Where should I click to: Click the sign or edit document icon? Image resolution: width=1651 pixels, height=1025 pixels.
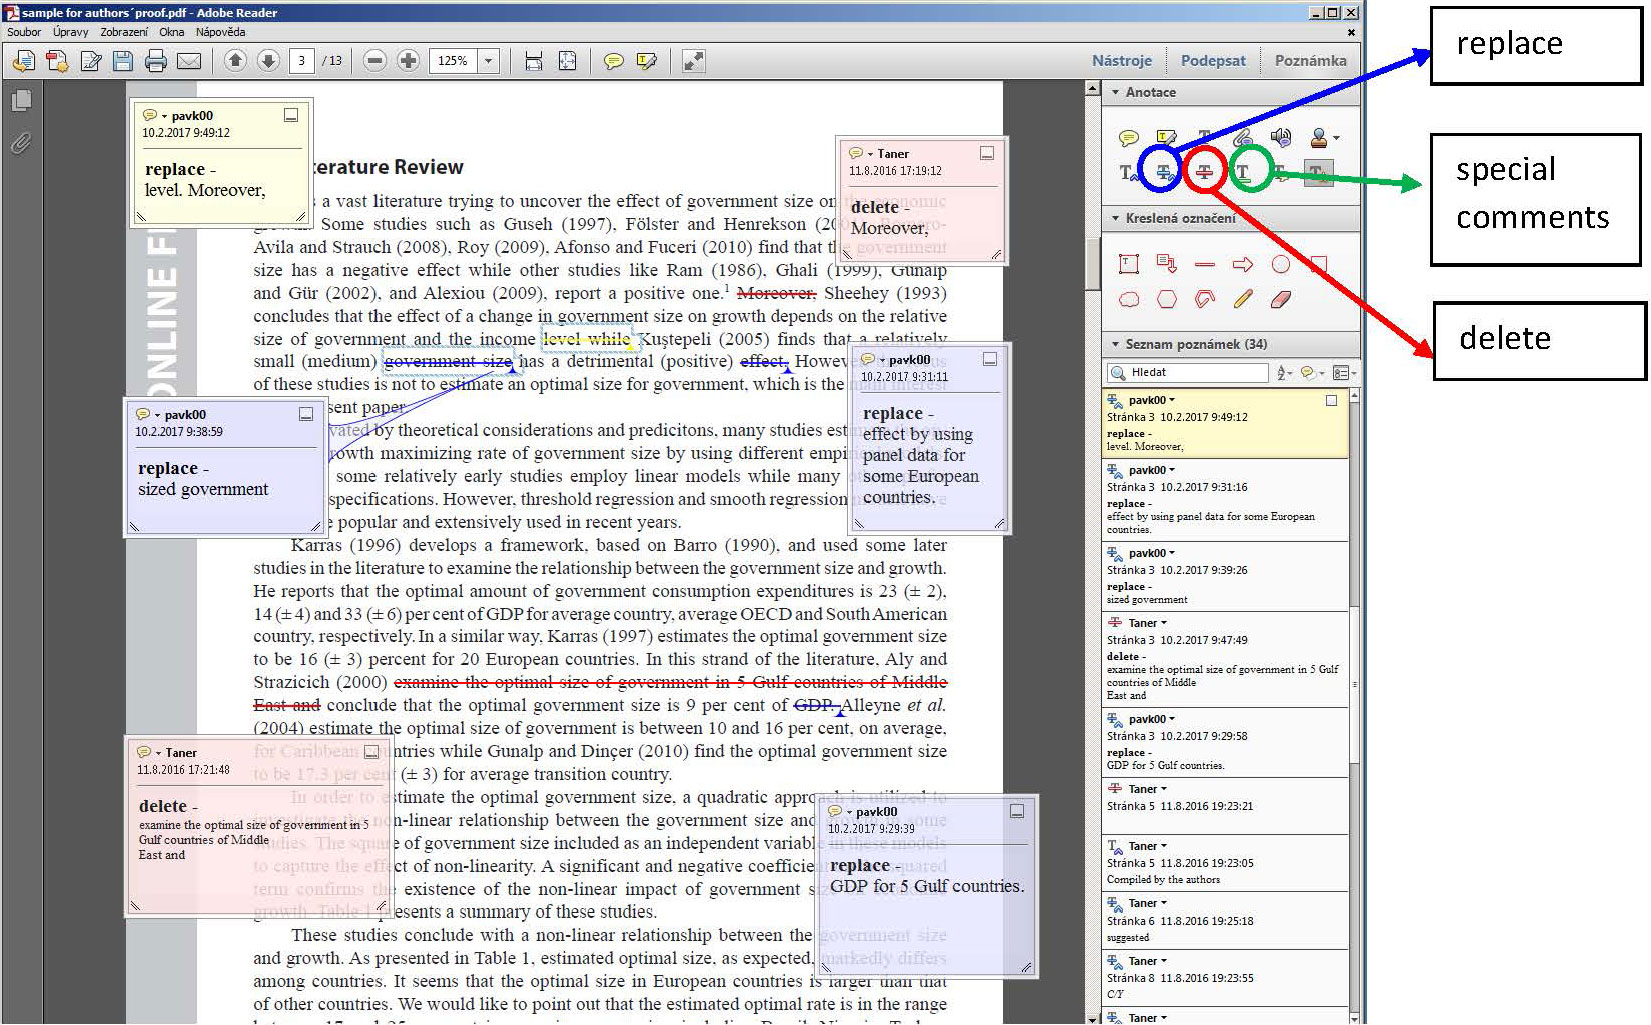(91, 61)
